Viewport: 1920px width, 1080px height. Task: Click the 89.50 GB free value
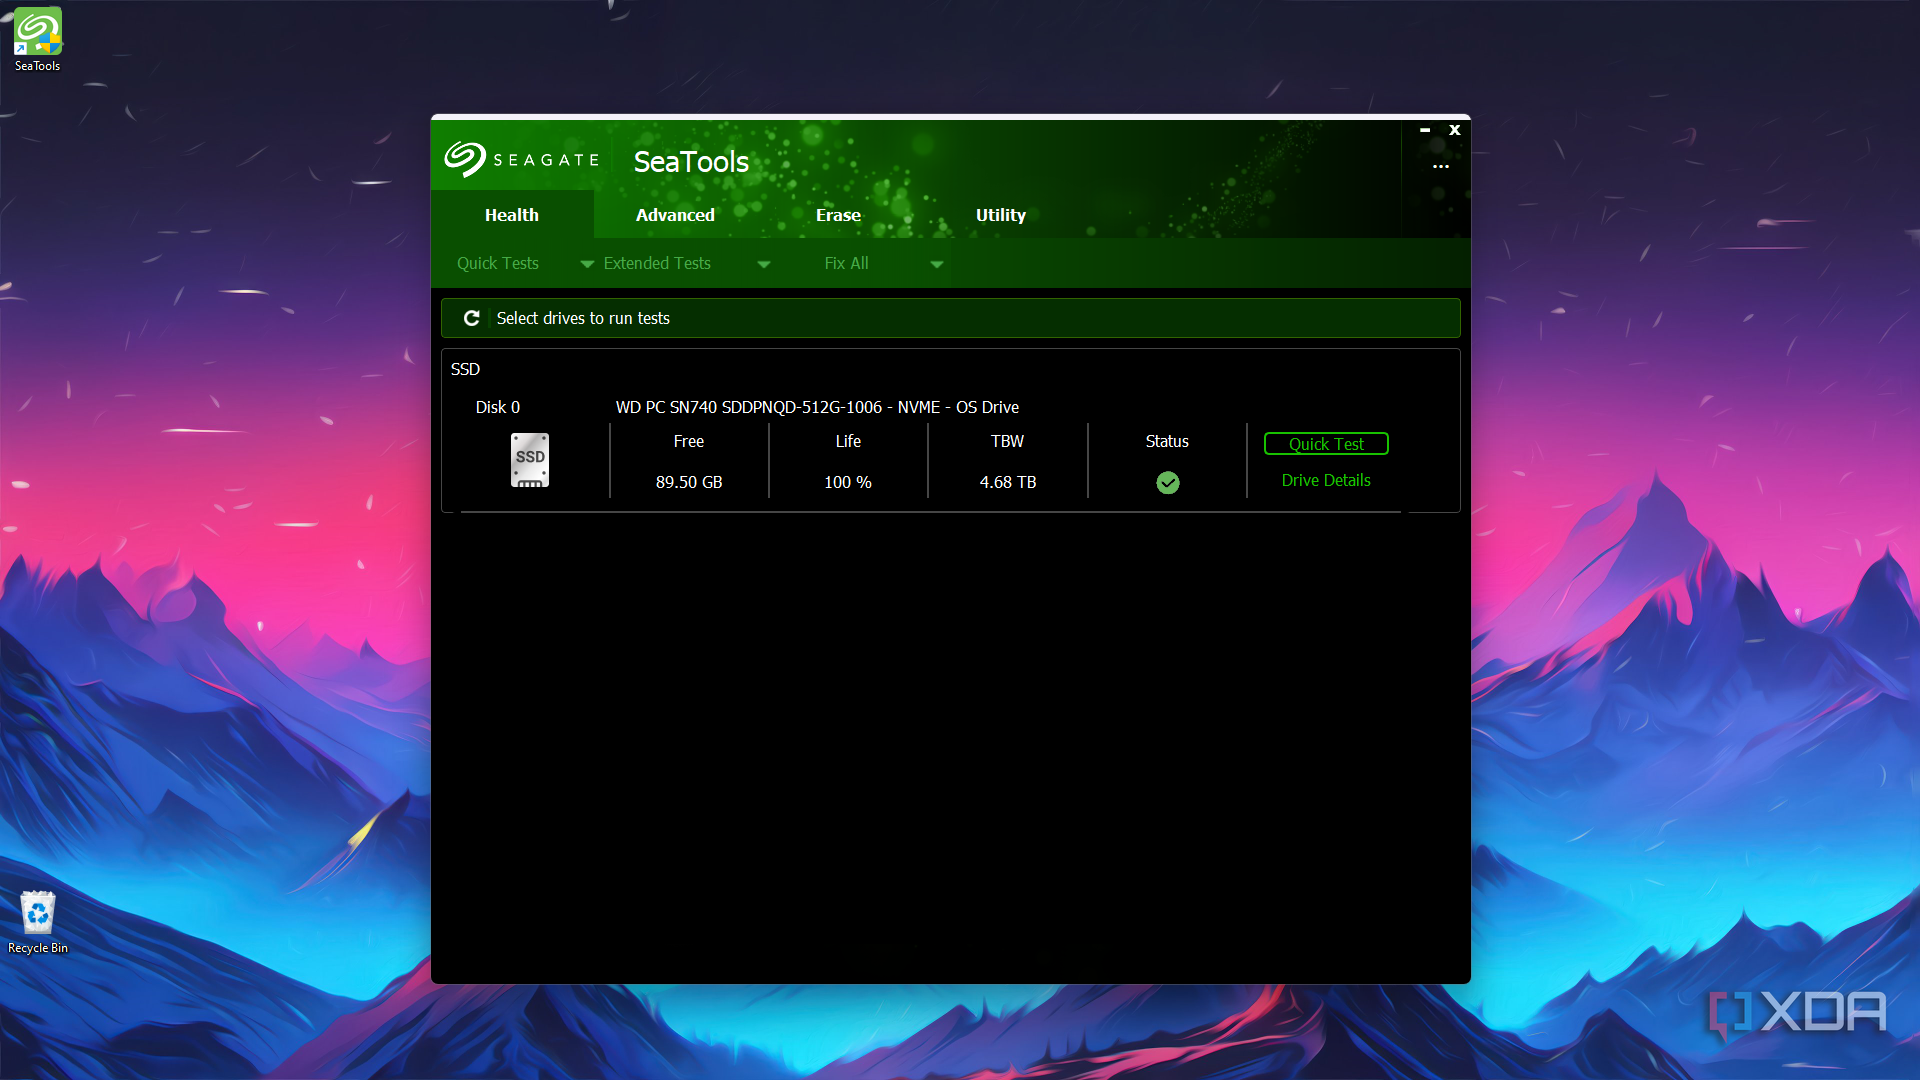[x=689, y=482]
